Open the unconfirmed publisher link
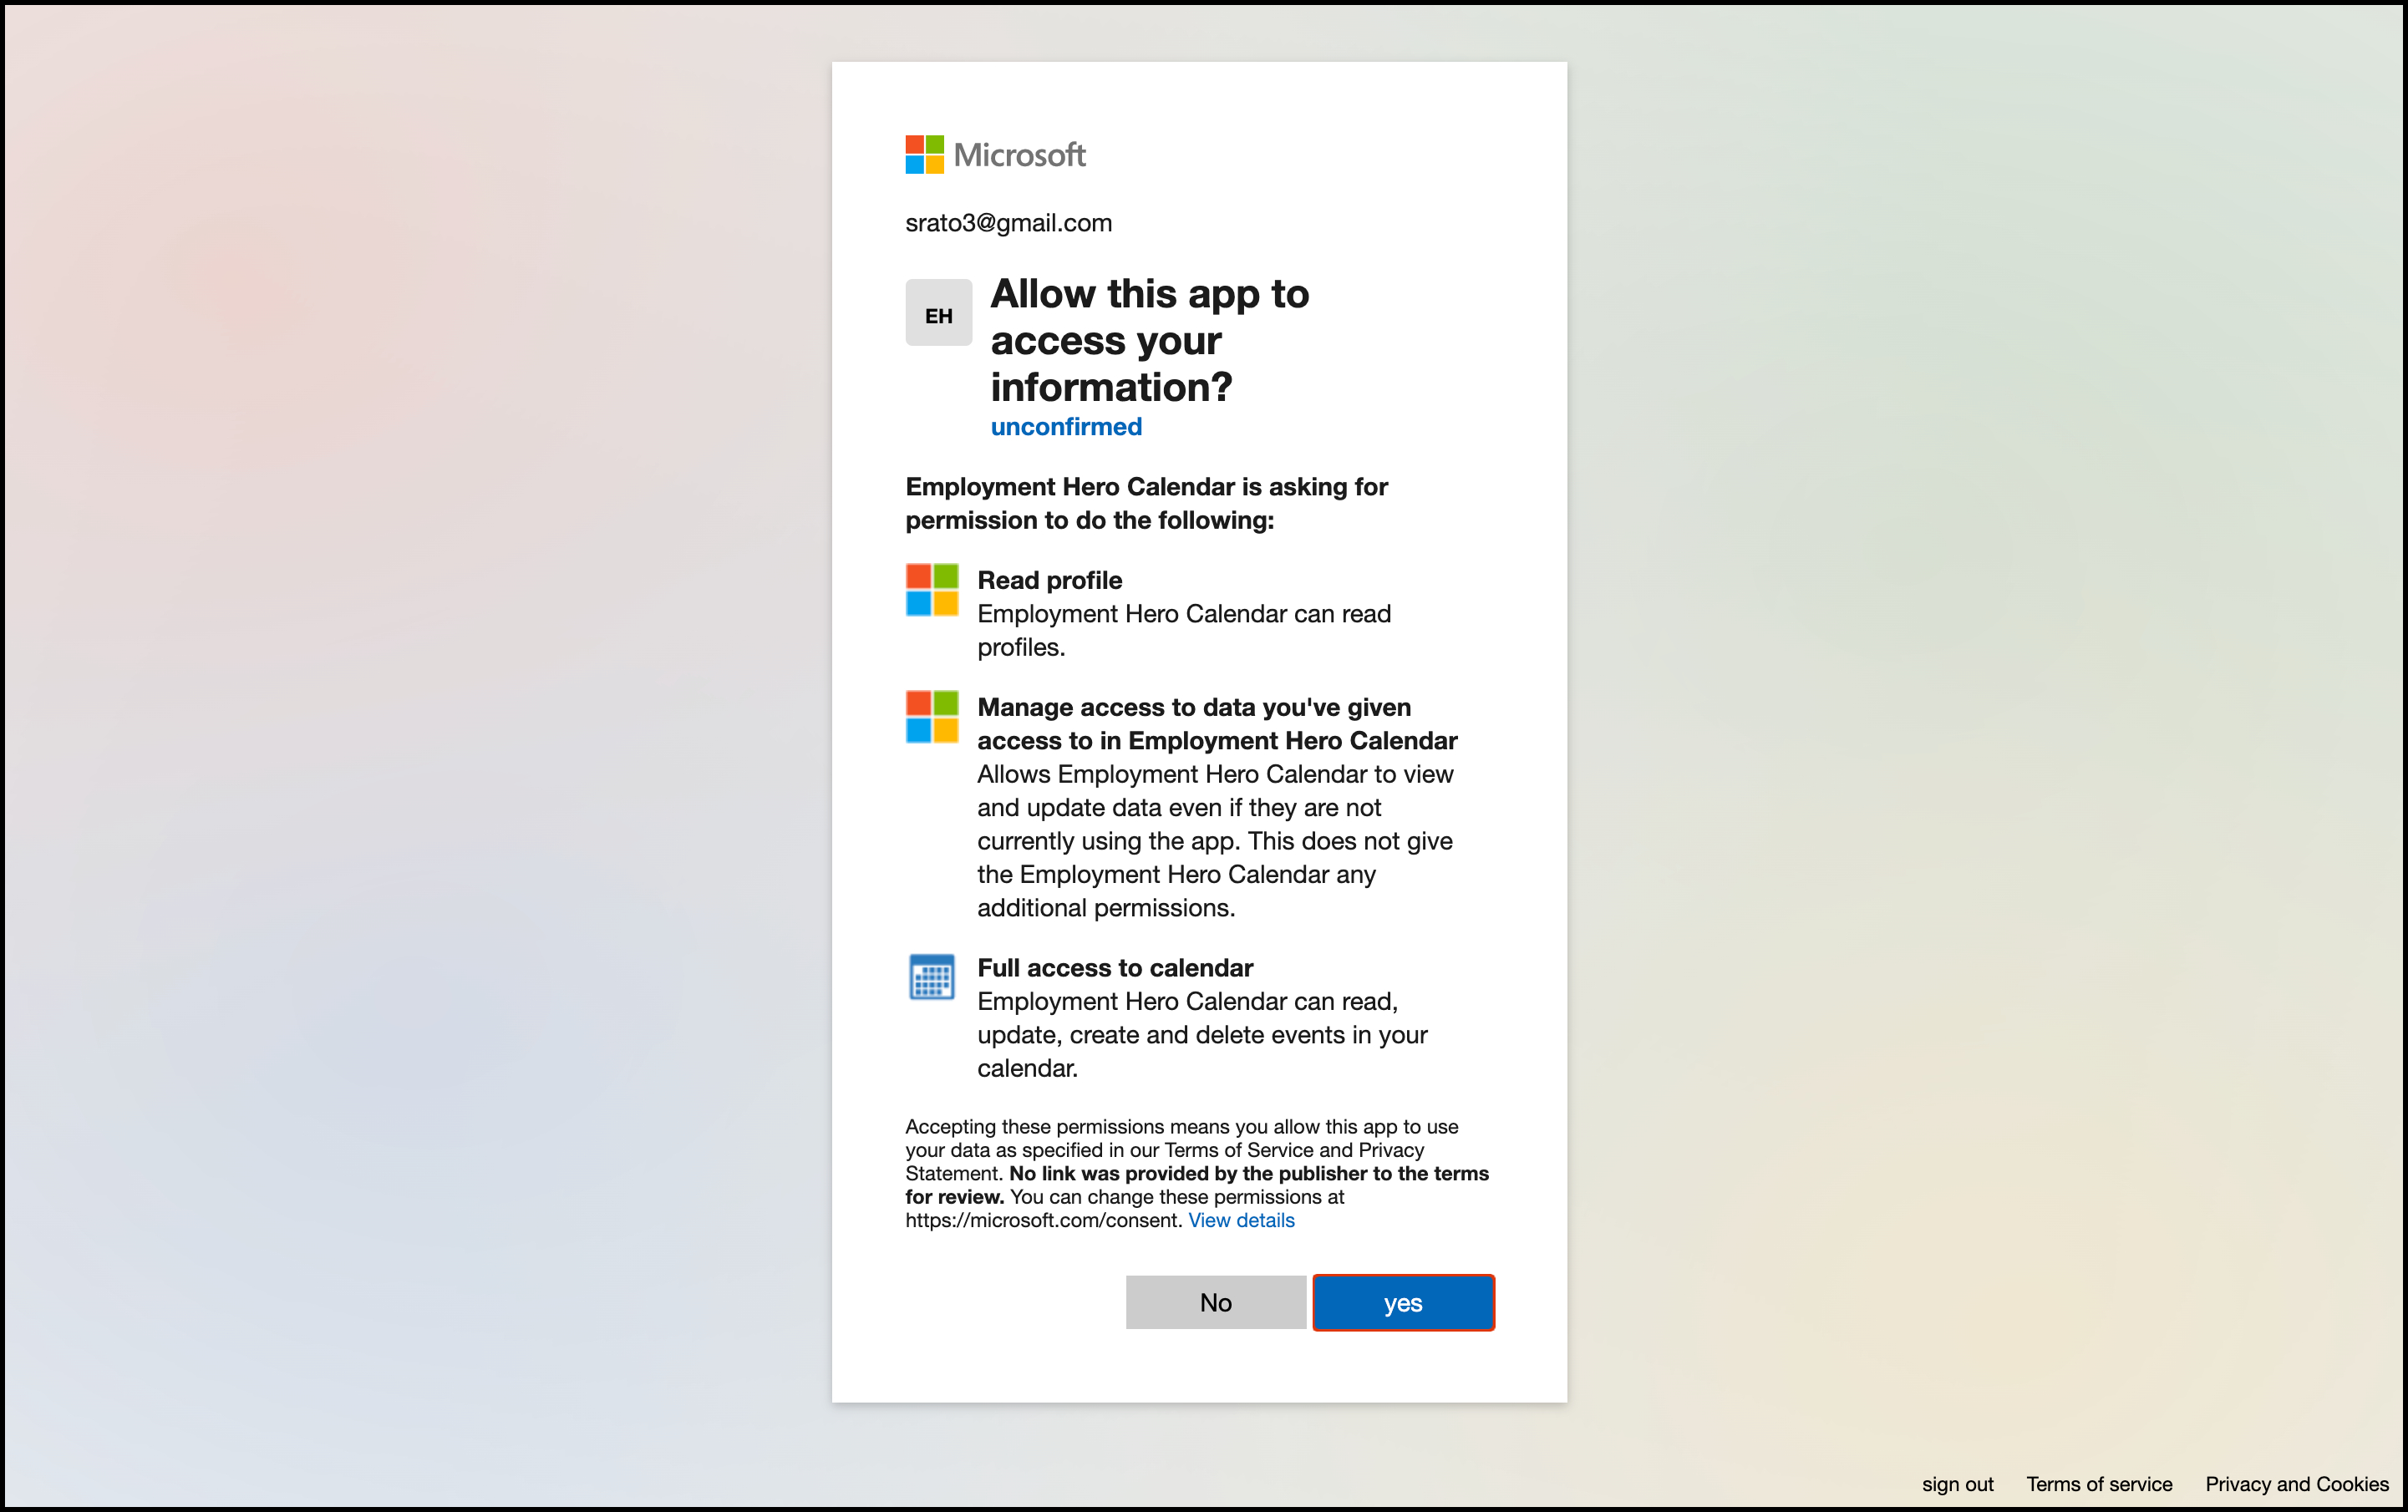Image resolution: width=2408 pixels, height=1512 pixels. point(1065,427)
